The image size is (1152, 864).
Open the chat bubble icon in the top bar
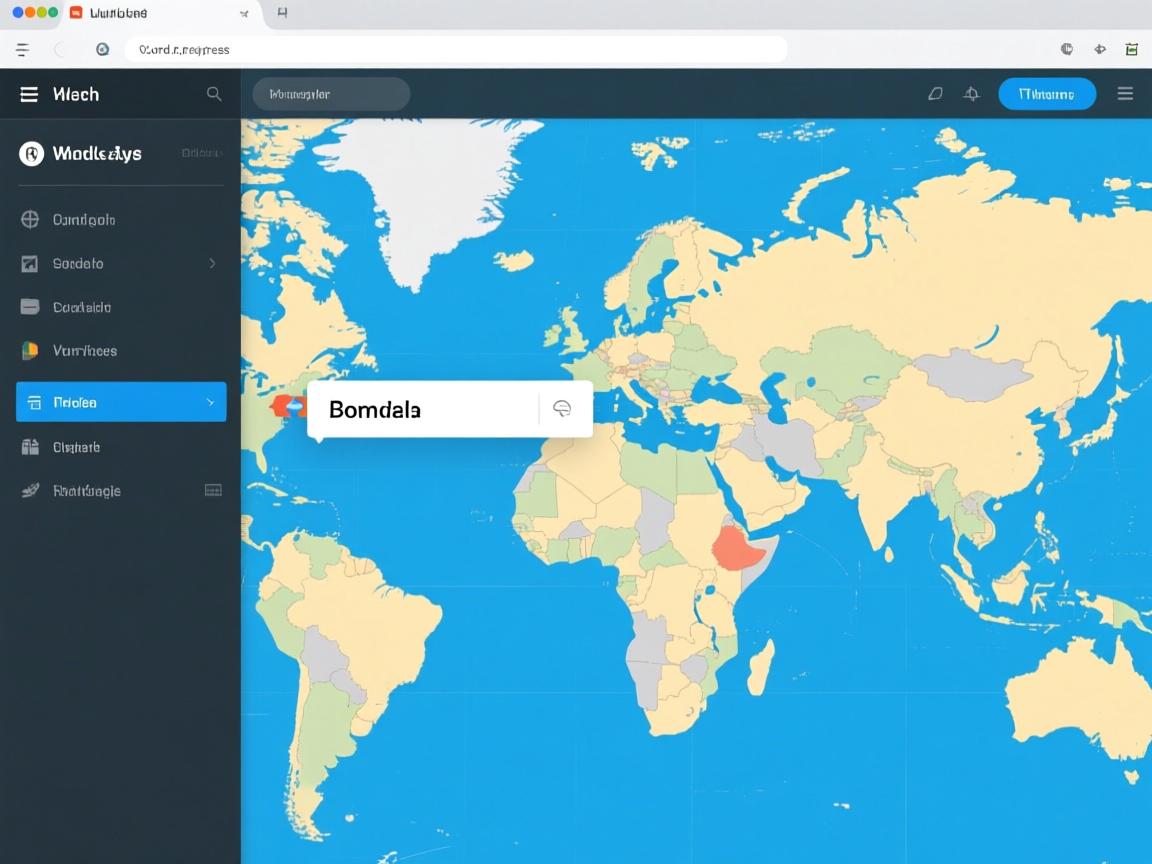[935, 93]
